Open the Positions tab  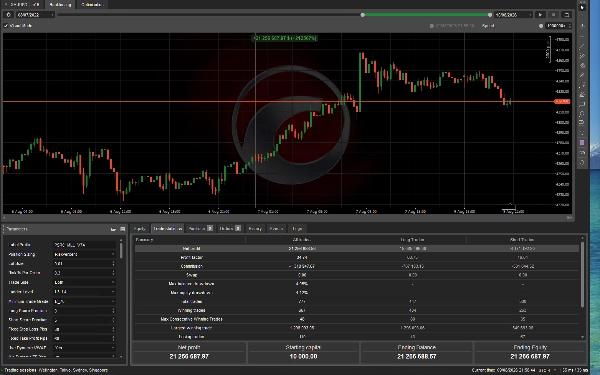(200, 229)
